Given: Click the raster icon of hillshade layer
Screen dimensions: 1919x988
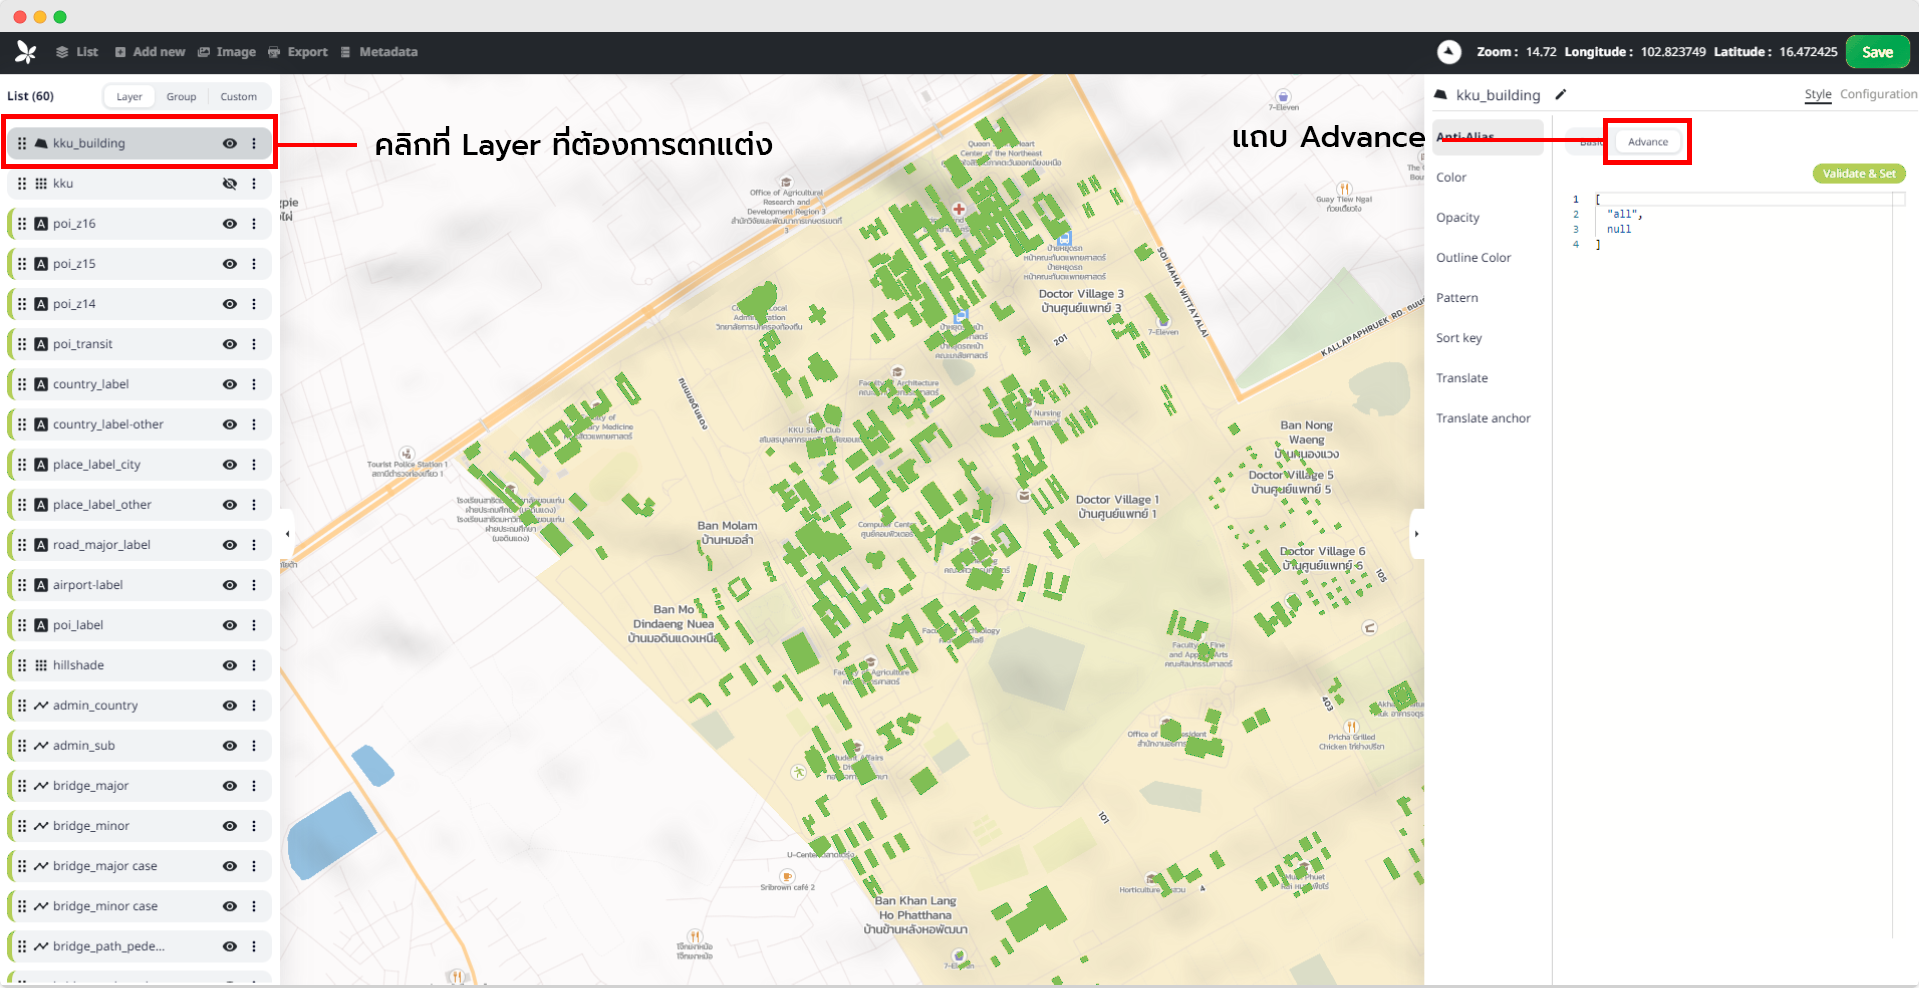Looking at the screenshot, I should pyautogui.click(x=41, y=665).
